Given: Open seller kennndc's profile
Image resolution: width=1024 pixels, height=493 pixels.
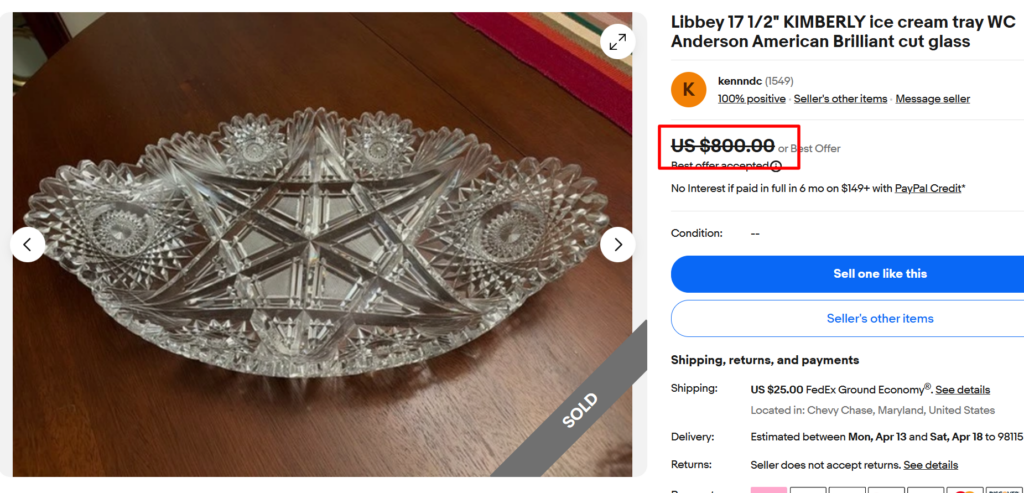Looking at the screenshot, I should point(739,80).
